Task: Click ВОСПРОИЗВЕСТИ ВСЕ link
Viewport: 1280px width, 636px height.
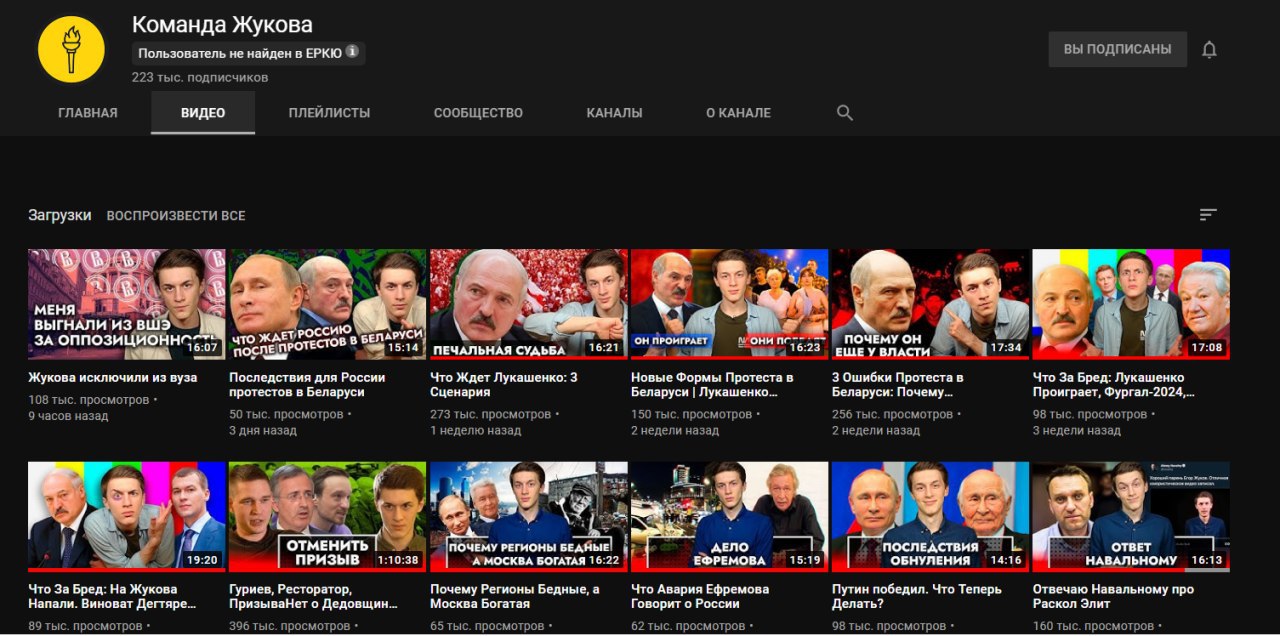Action: click(176, 216)
